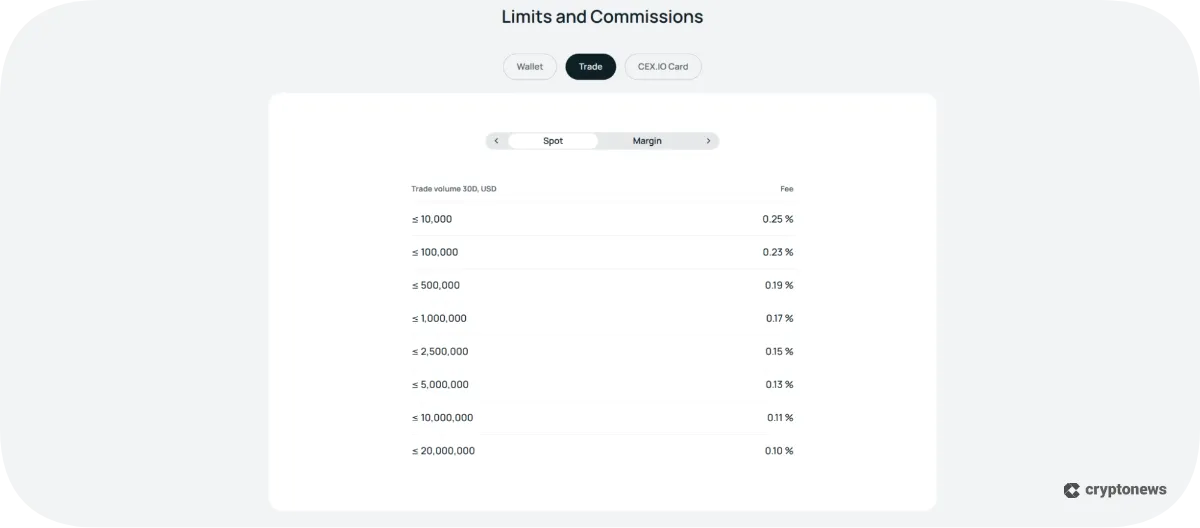Click the Fee column header
Image resolution: width=1200 pixels, height=528 pixels.
787,189
